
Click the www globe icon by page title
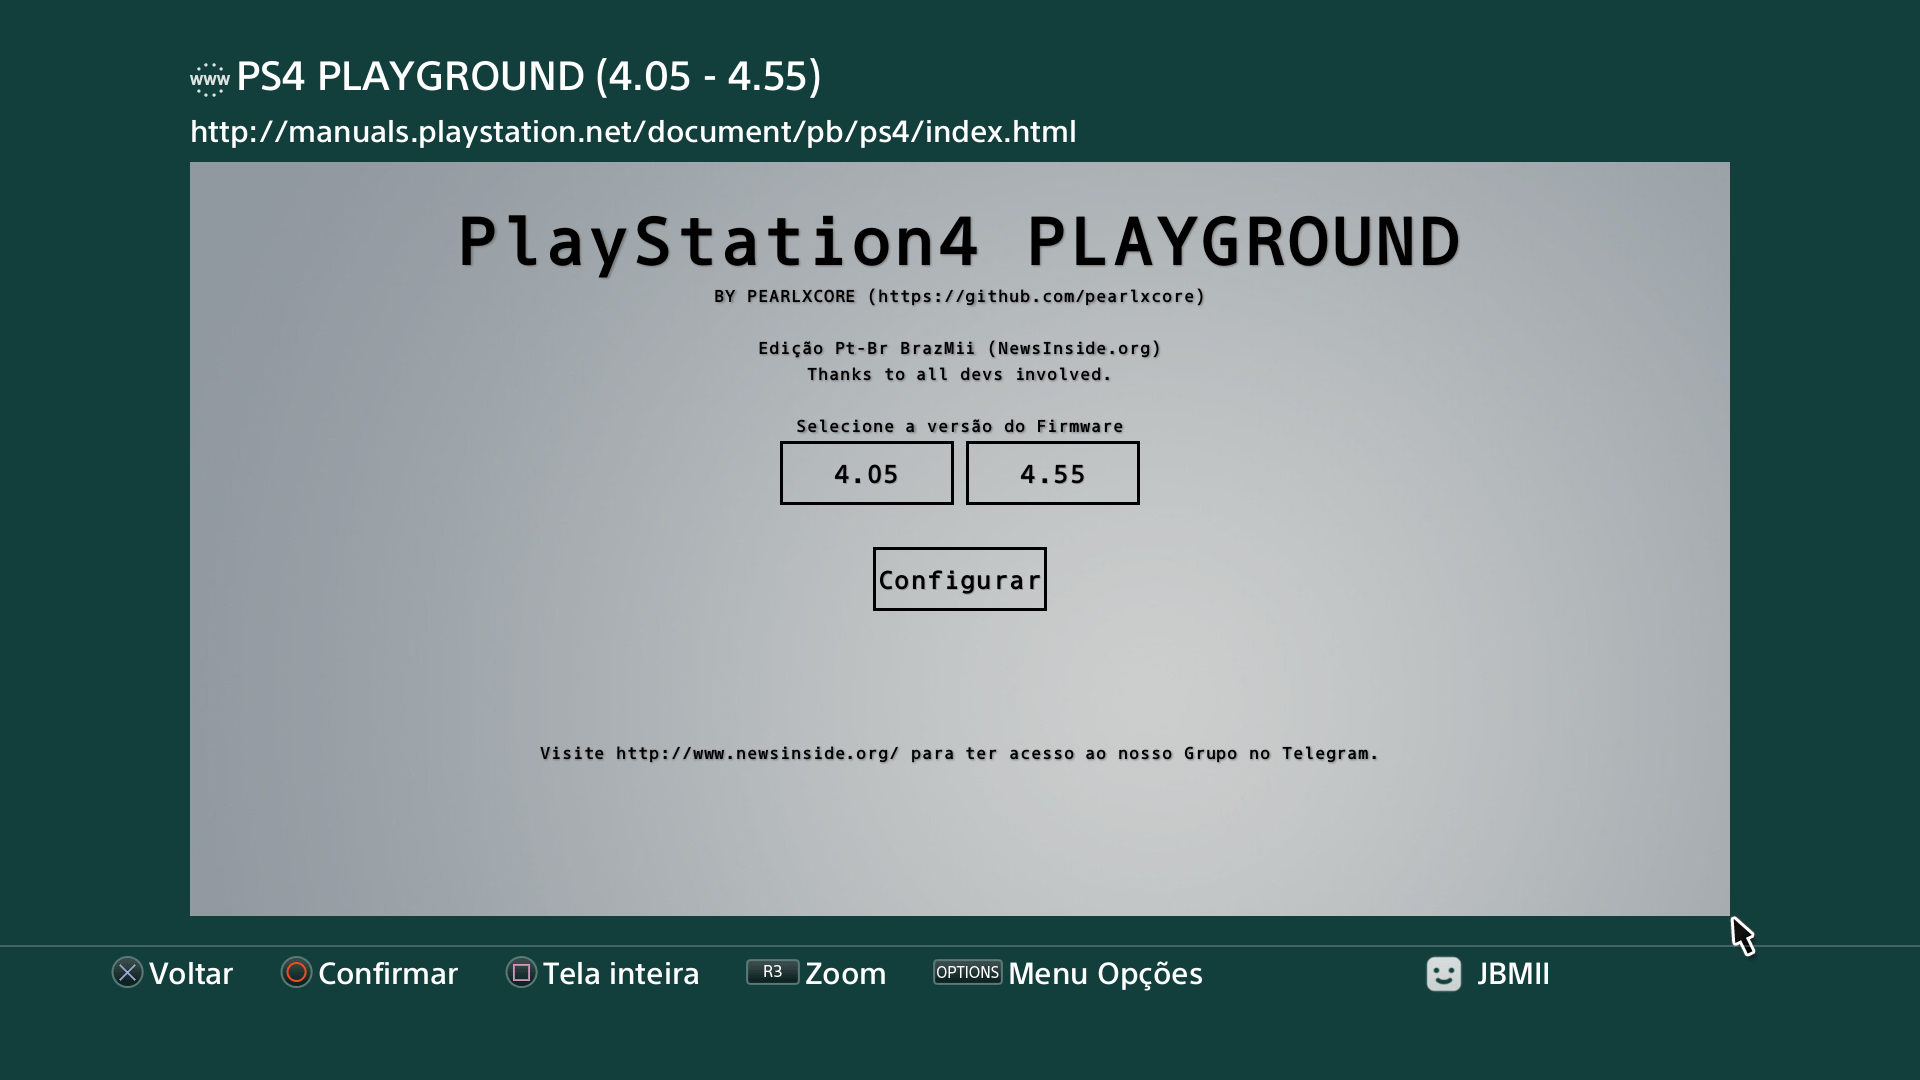click(x=209, y=78)
